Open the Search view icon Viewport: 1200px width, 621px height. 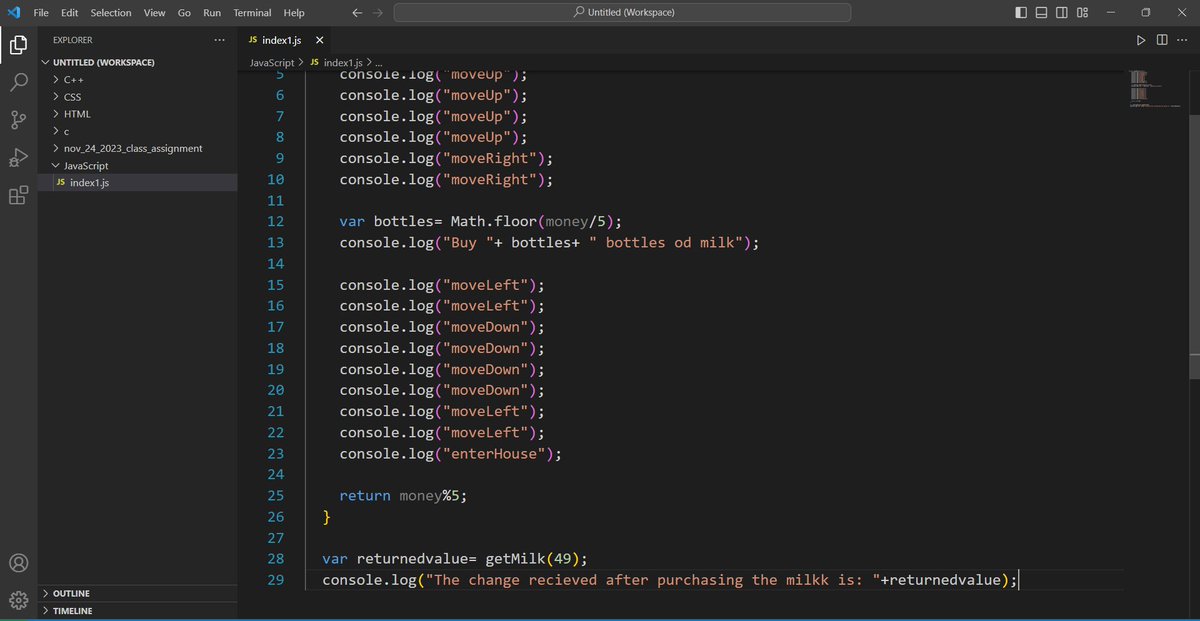click(18, 82)
